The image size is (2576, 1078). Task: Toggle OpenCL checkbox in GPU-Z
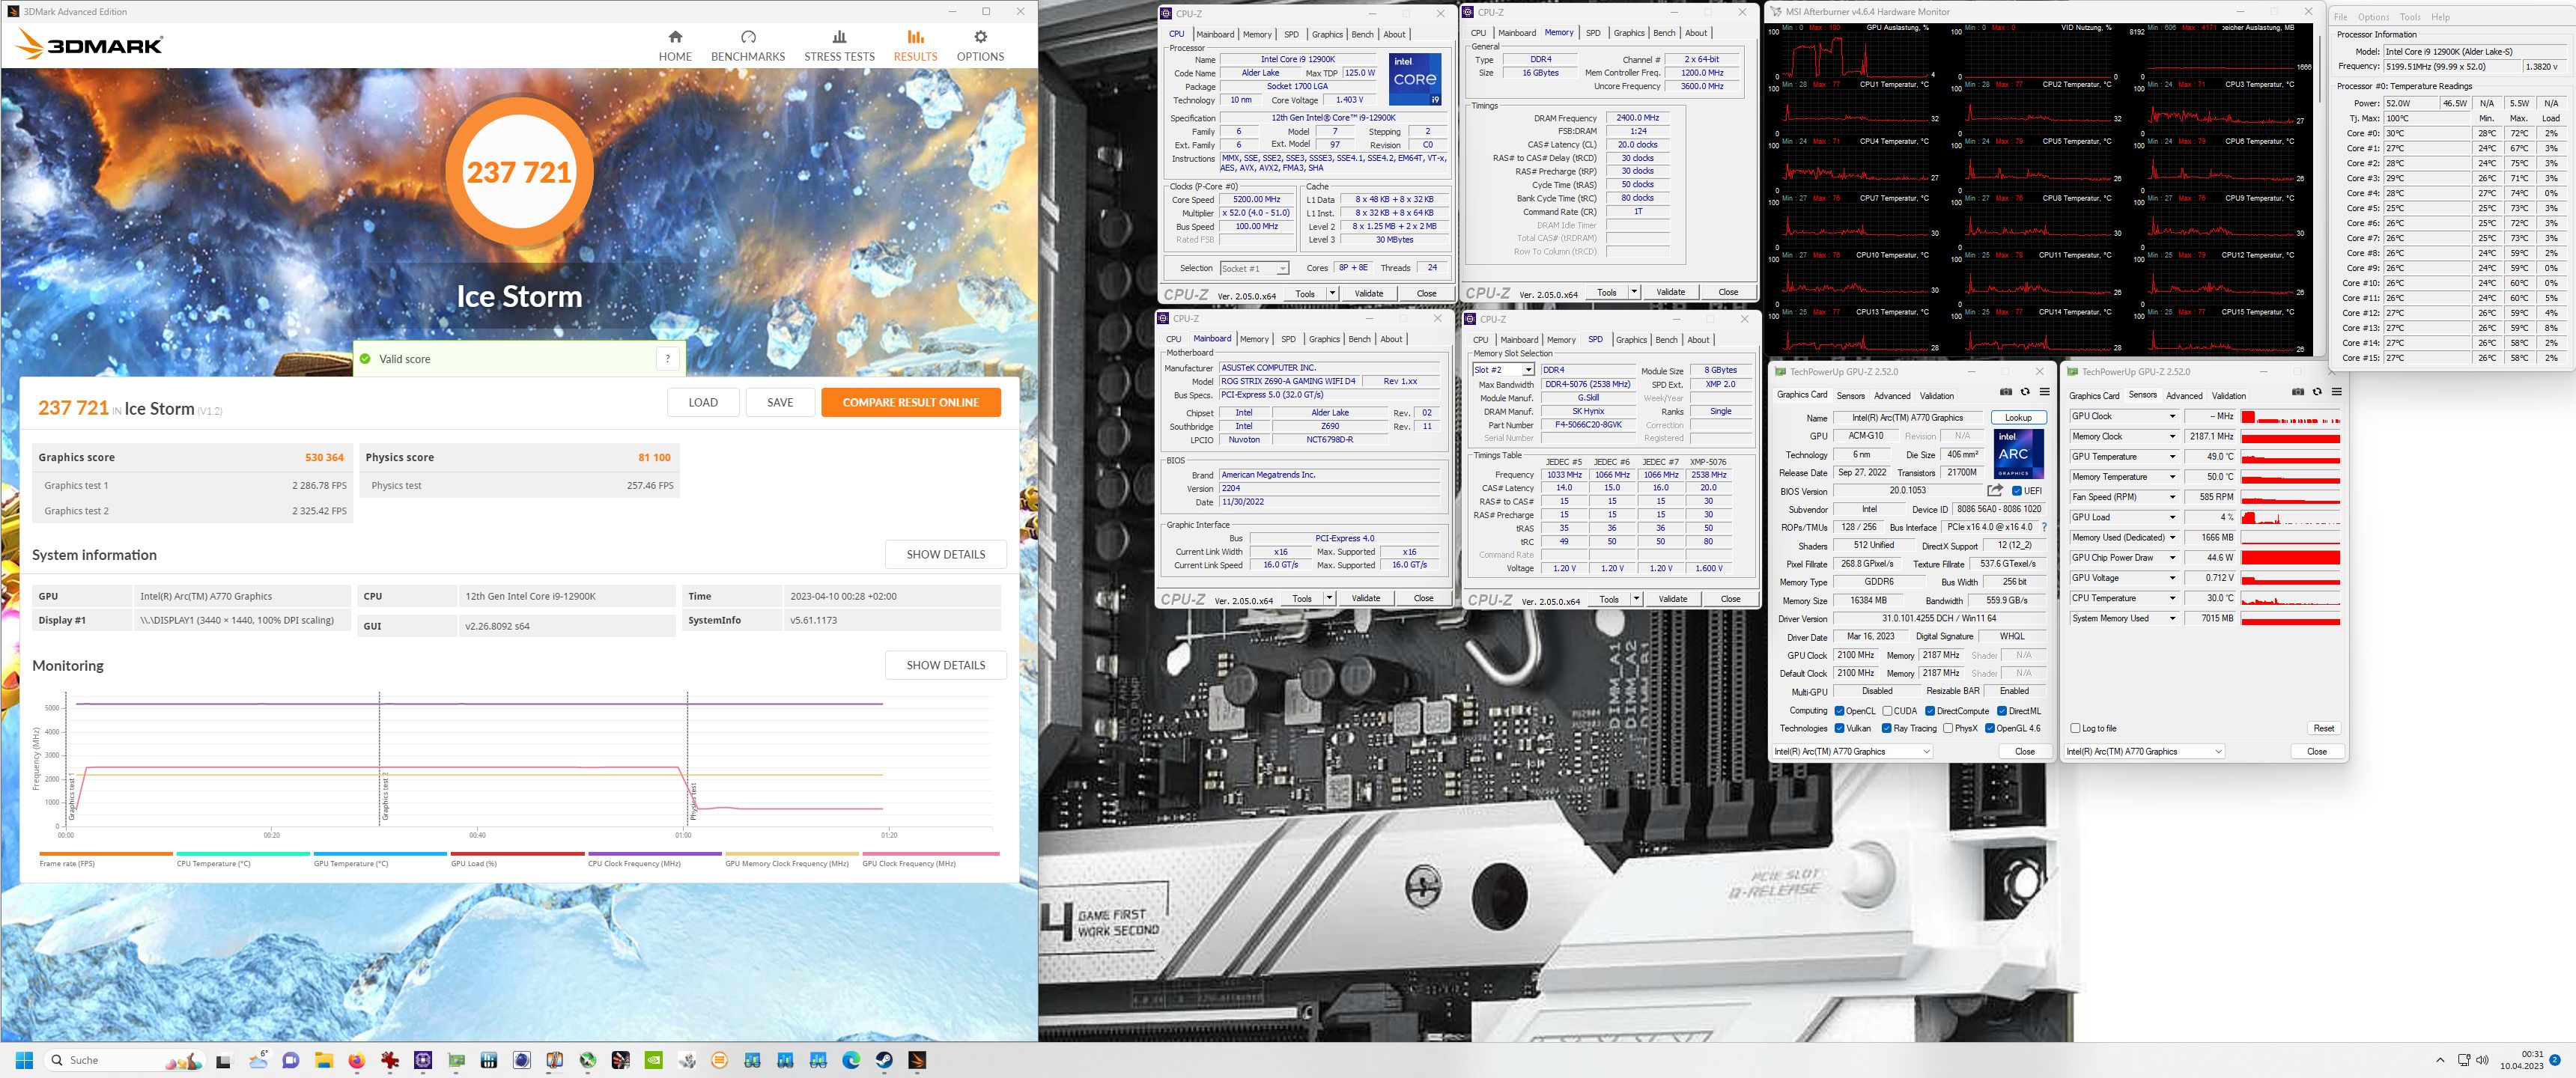(1839, 711)
